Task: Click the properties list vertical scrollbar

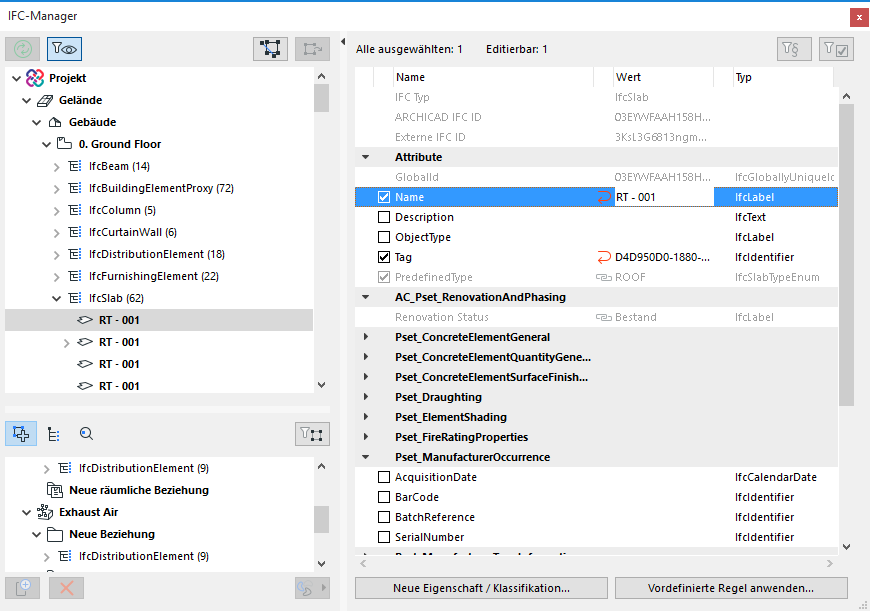Action: click(x=846, y=250)
